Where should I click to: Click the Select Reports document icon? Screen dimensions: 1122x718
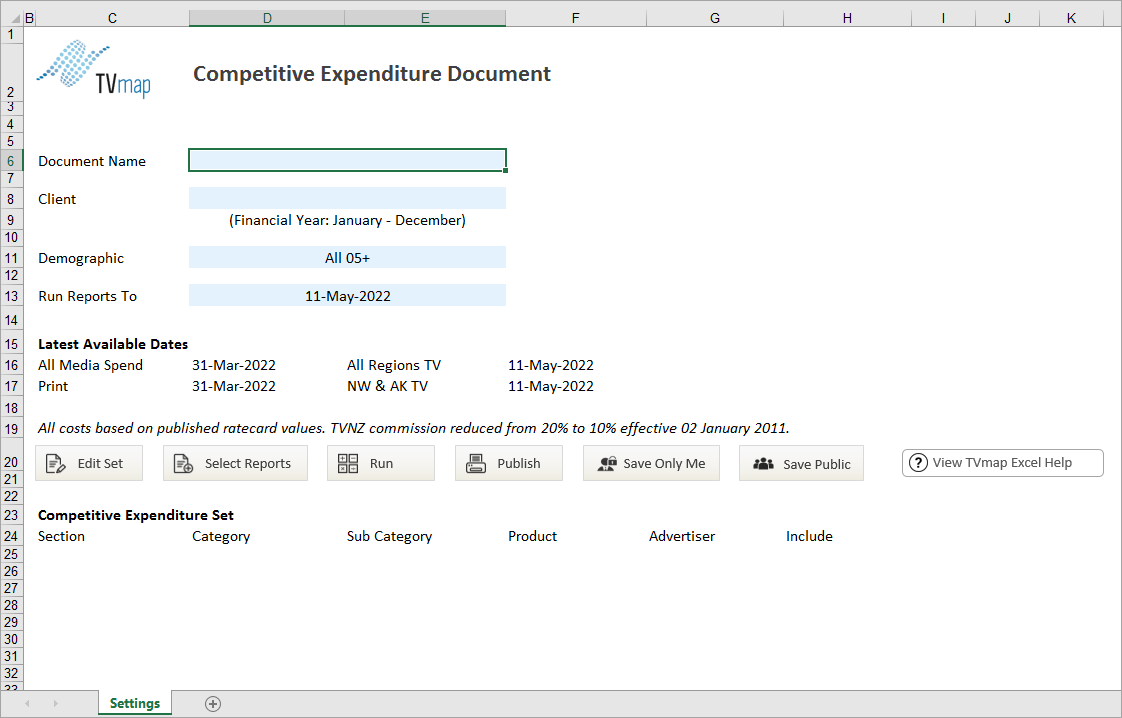coord(183,464)
